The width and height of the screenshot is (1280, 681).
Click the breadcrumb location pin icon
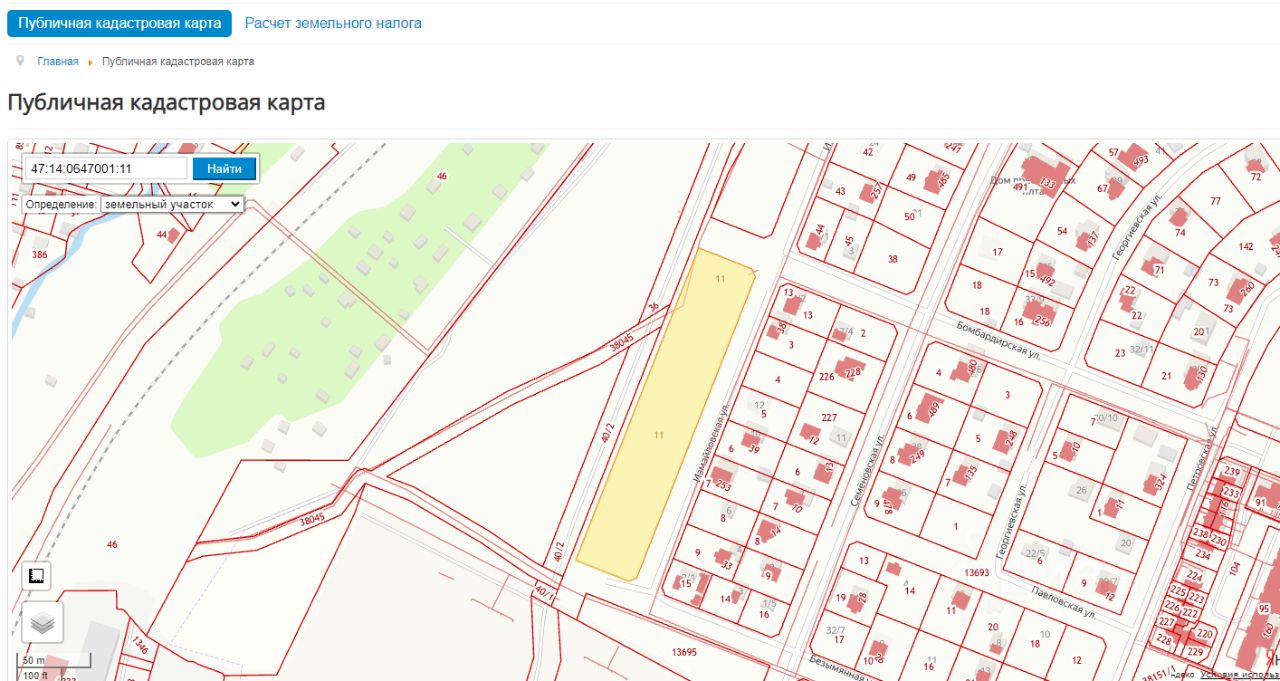pos(20,61)
